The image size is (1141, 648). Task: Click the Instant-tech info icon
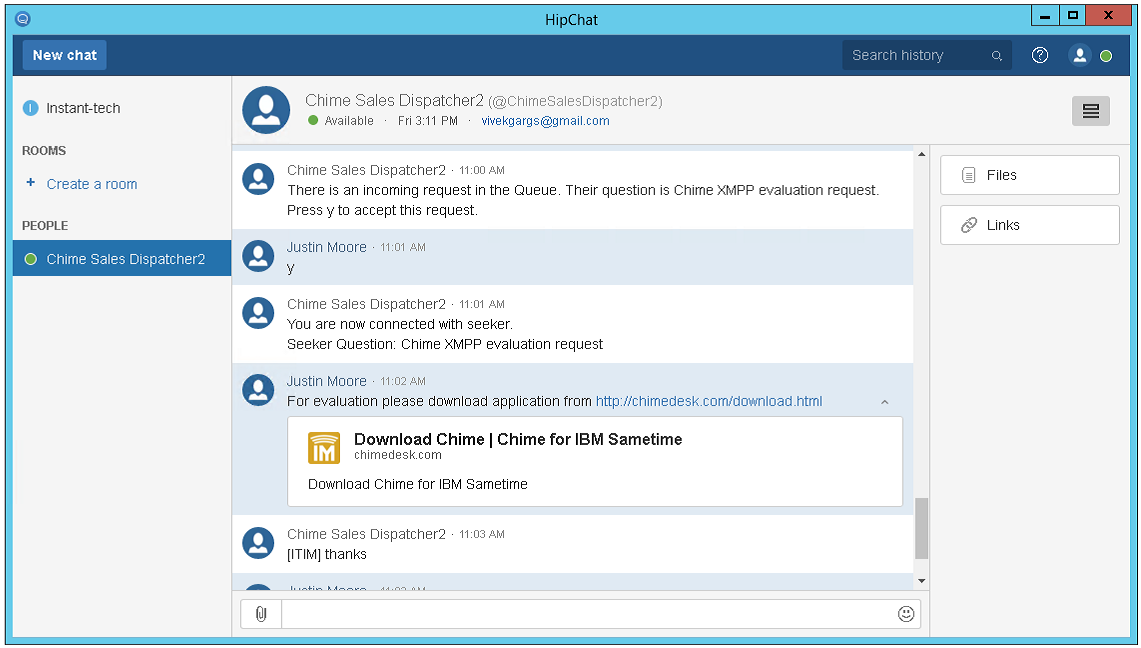point(31,108)
